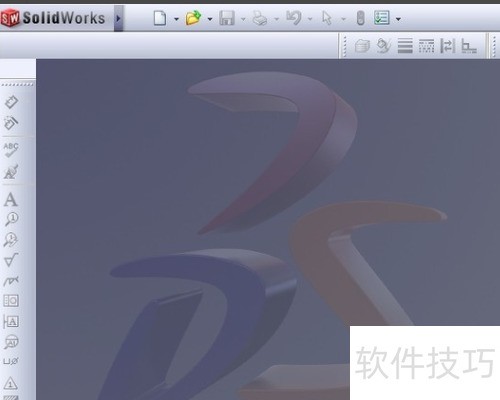Click the Hide/Show Edges icon
This screenshot has width=500, height=400.
click(448, 46)
